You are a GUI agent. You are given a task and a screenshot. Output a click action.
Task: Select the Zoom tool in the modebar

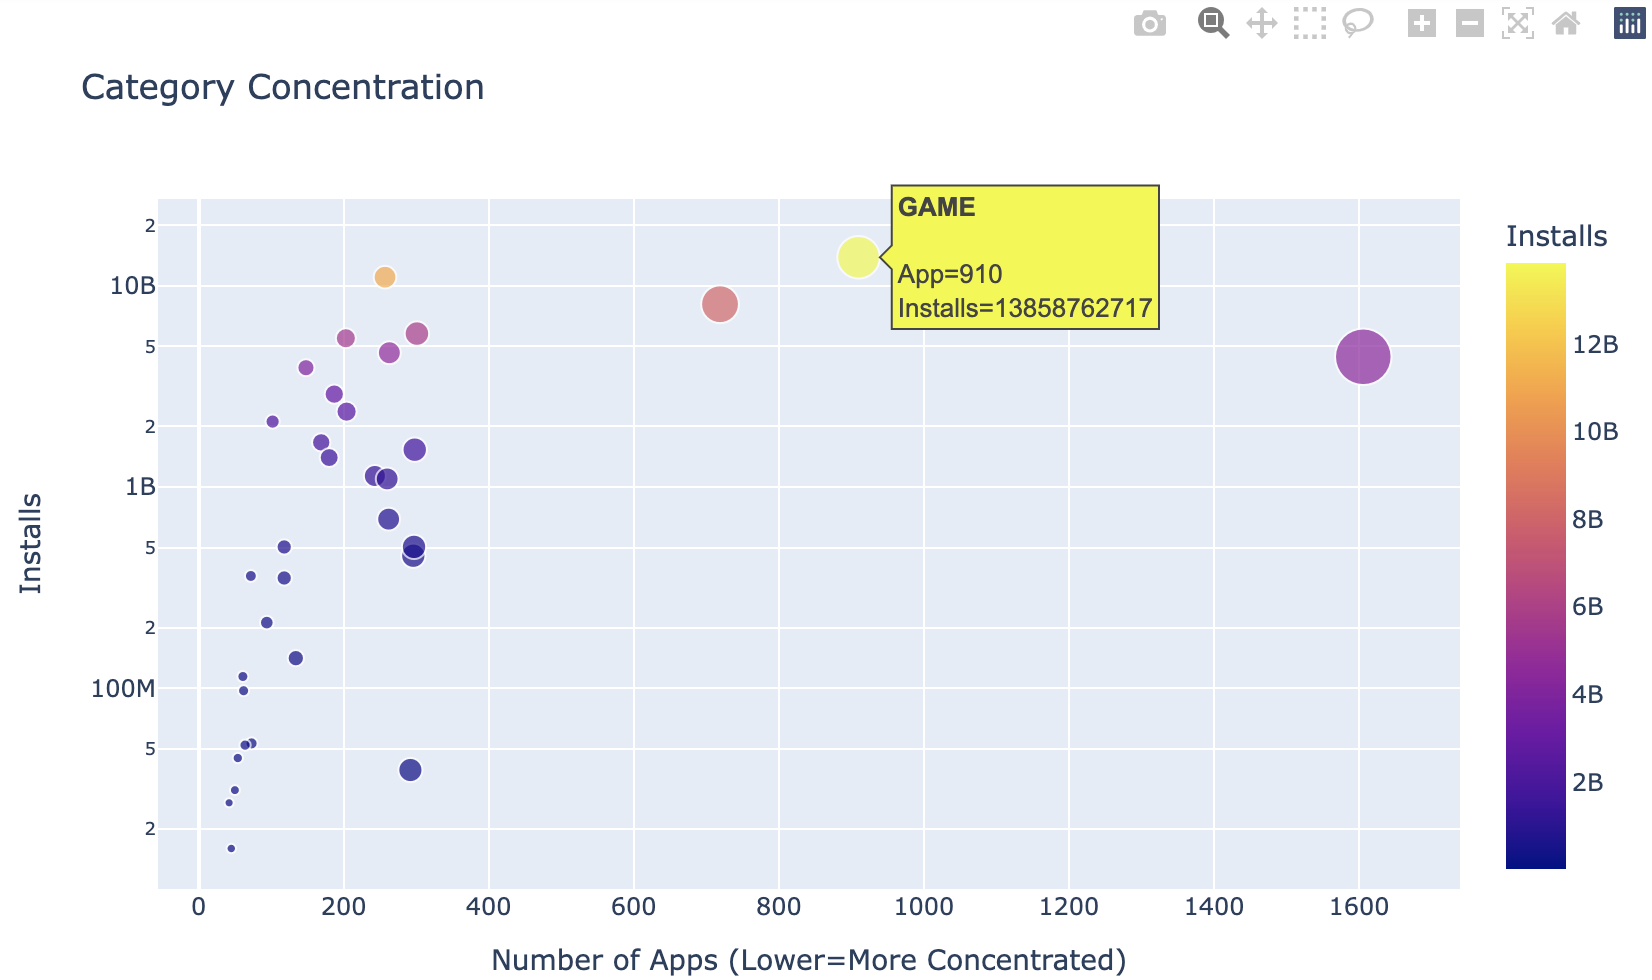click(x=1210, y=23)
